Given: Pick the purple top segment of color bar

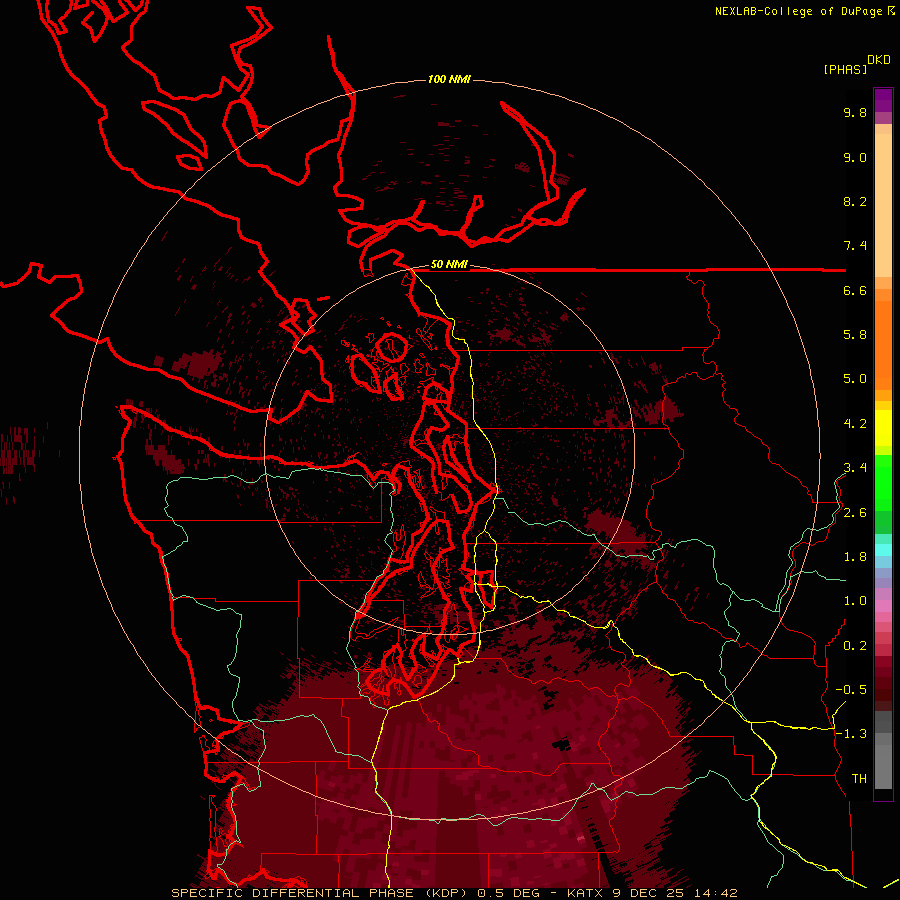Looking at the screenshot, I should coord(883,100).
